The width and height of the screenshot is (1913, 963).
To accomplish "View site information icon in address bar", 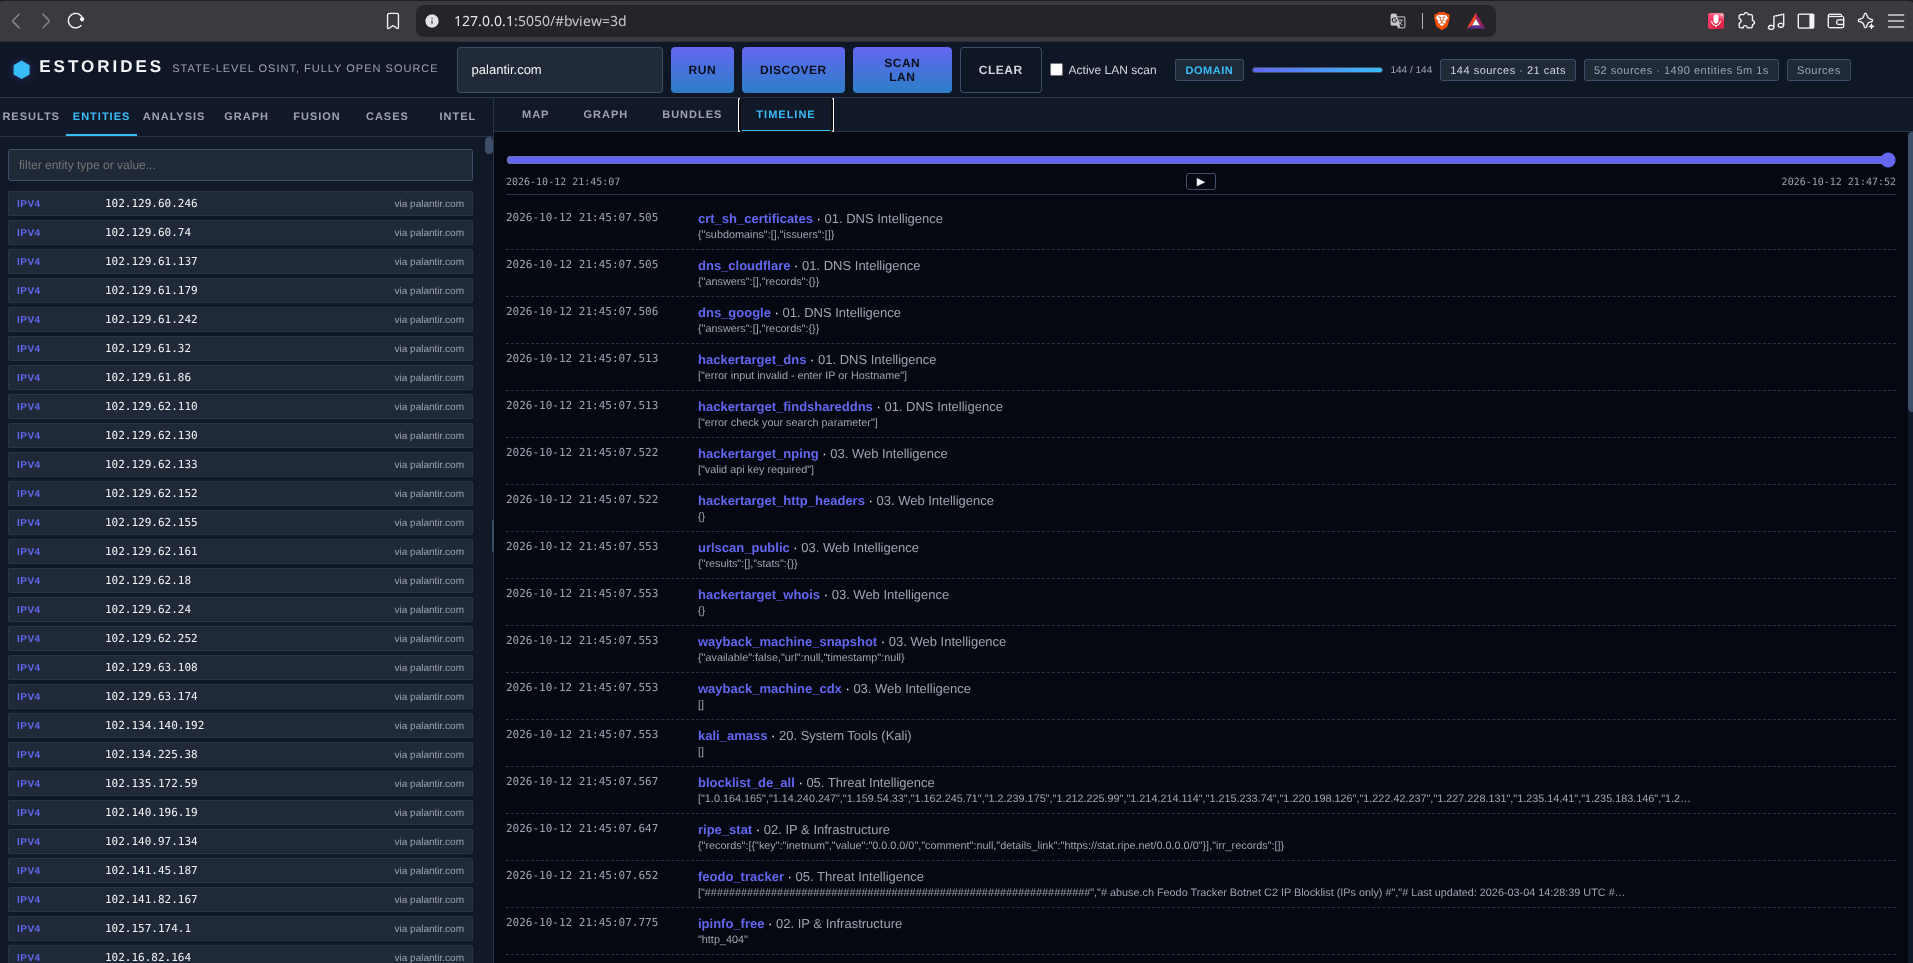I will coord(432,21).
